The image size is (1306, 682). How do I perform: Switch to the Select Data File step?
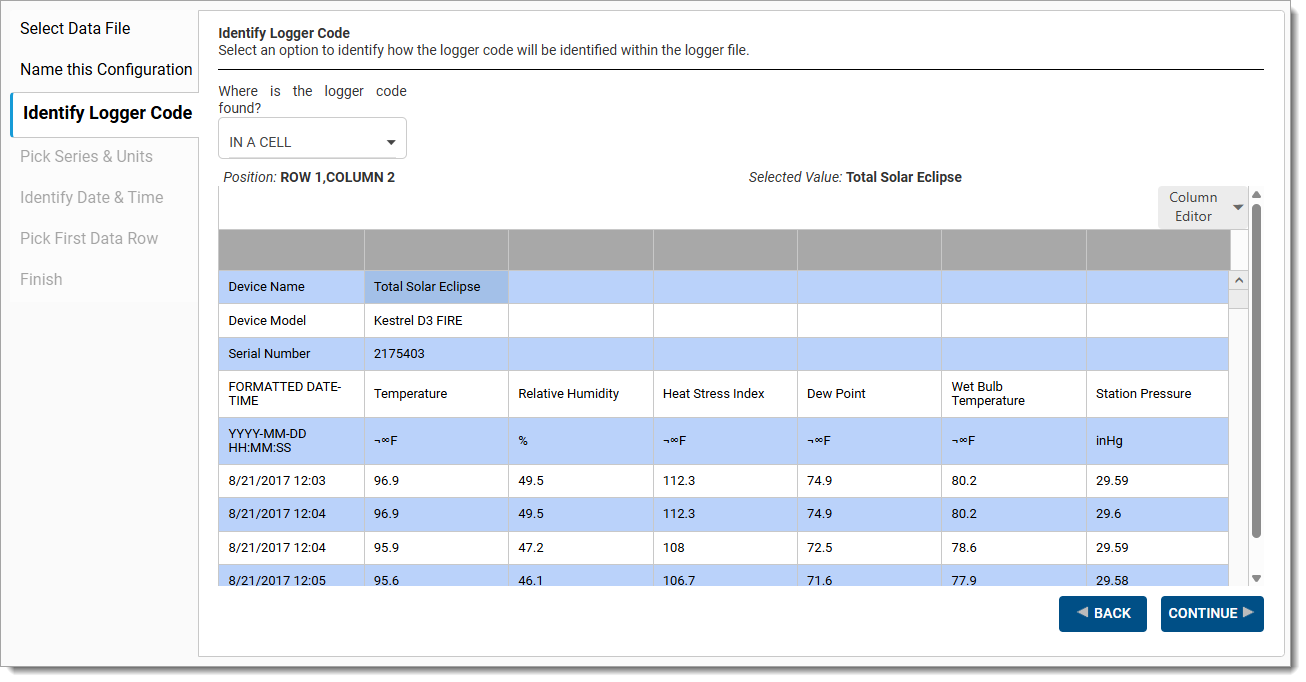point(75,28)
